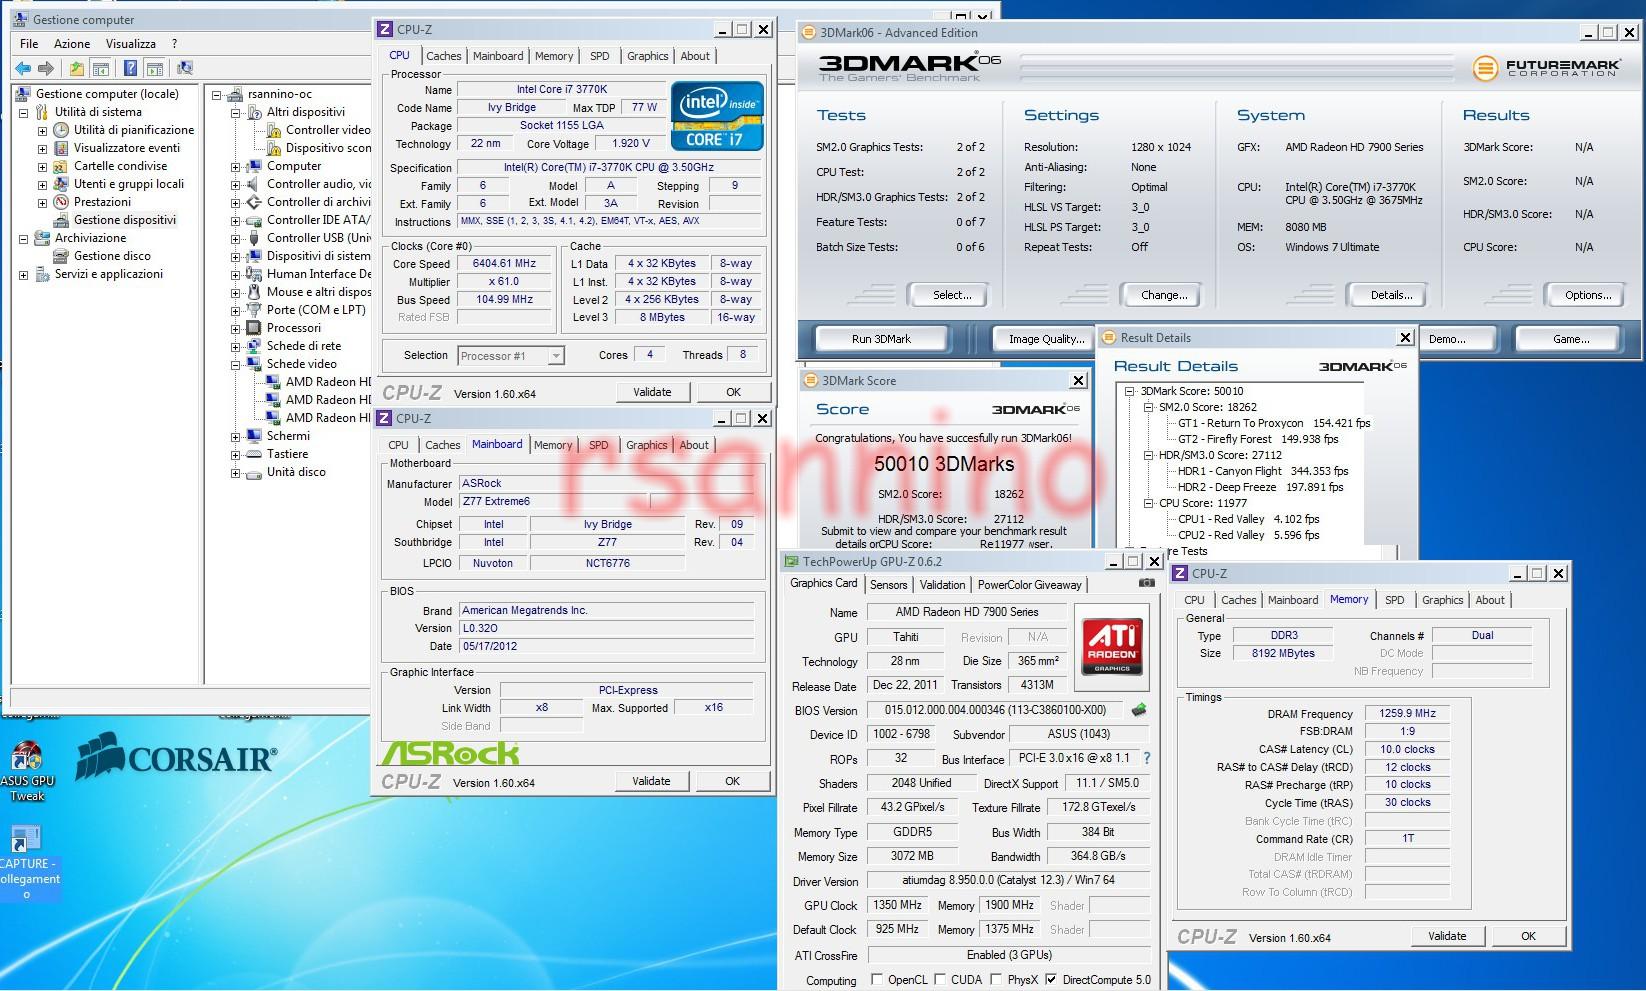Collapse the Altri dispositivi device node

point(236,113)
